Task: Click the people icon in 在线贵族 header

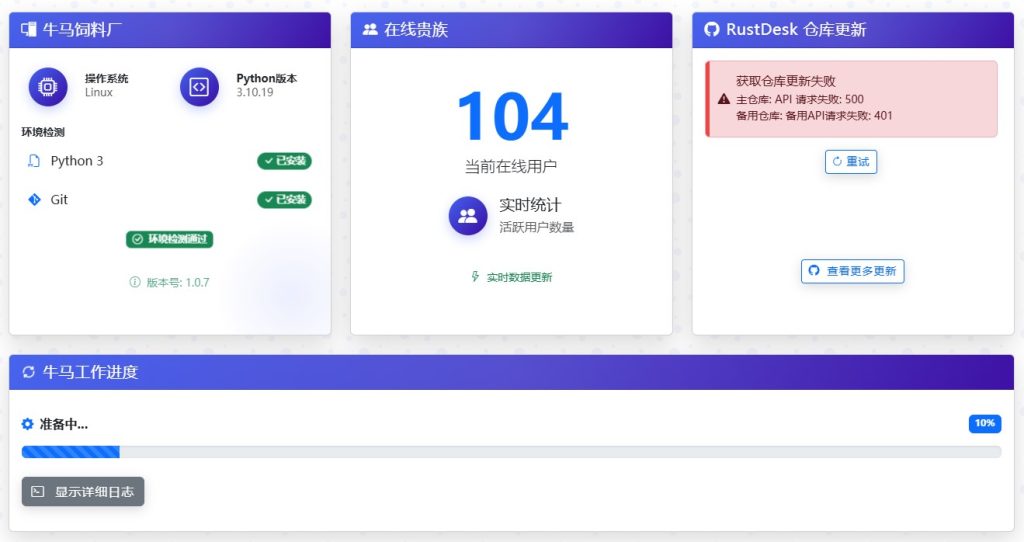Action: pyautogui.click(x=370, y=29)
